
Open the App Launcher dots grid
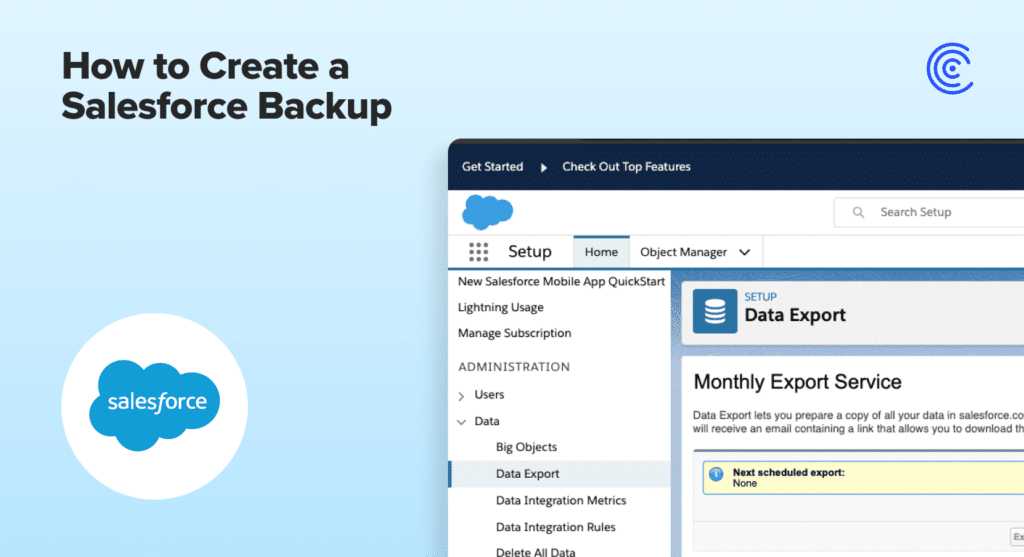[479, 252]
